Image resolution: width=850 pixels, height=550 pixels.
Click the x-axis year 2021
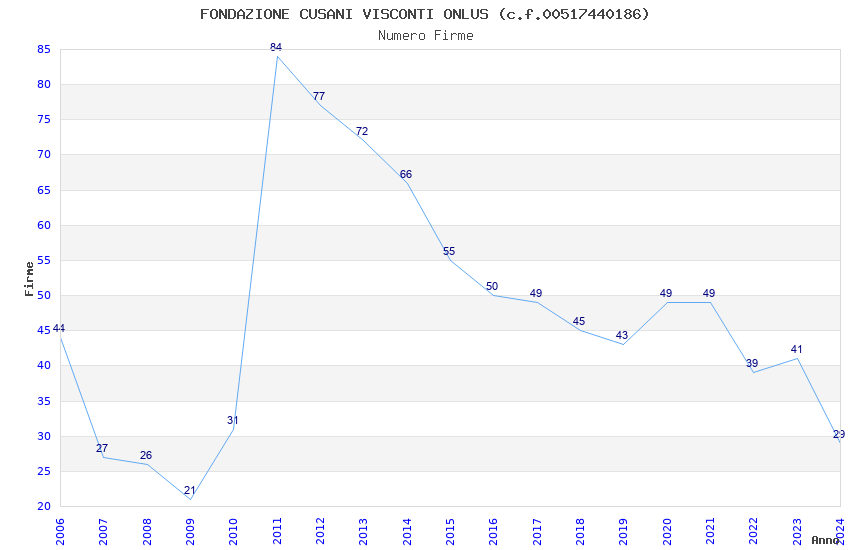[x=710, y=531]
